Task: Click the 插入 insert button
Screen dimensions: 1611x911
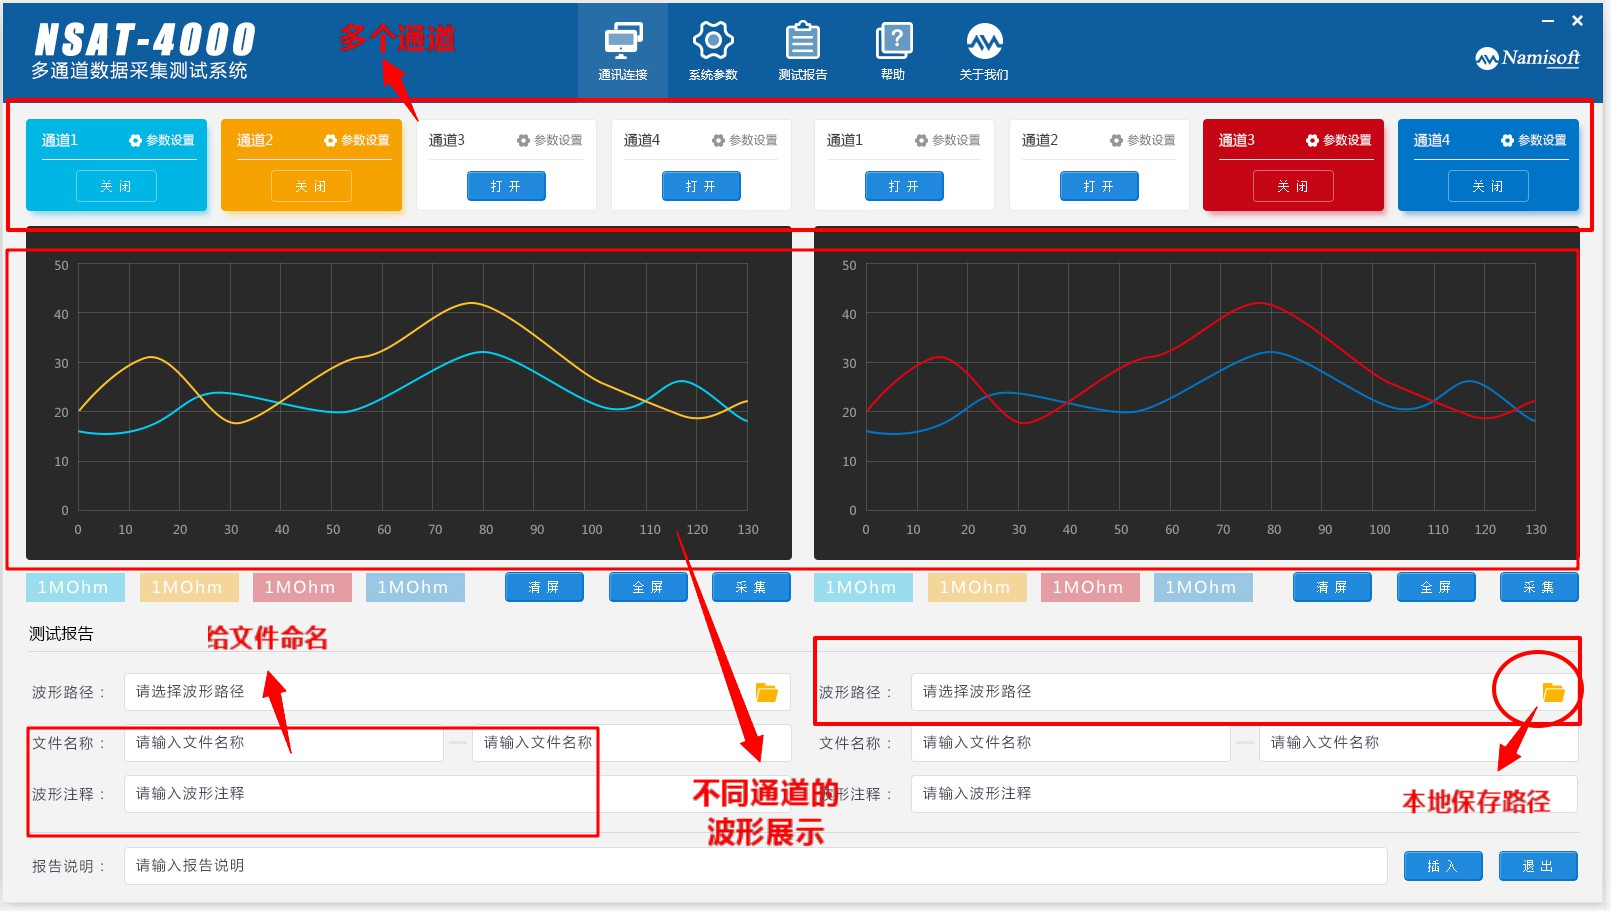Action: pos(1443,866)
